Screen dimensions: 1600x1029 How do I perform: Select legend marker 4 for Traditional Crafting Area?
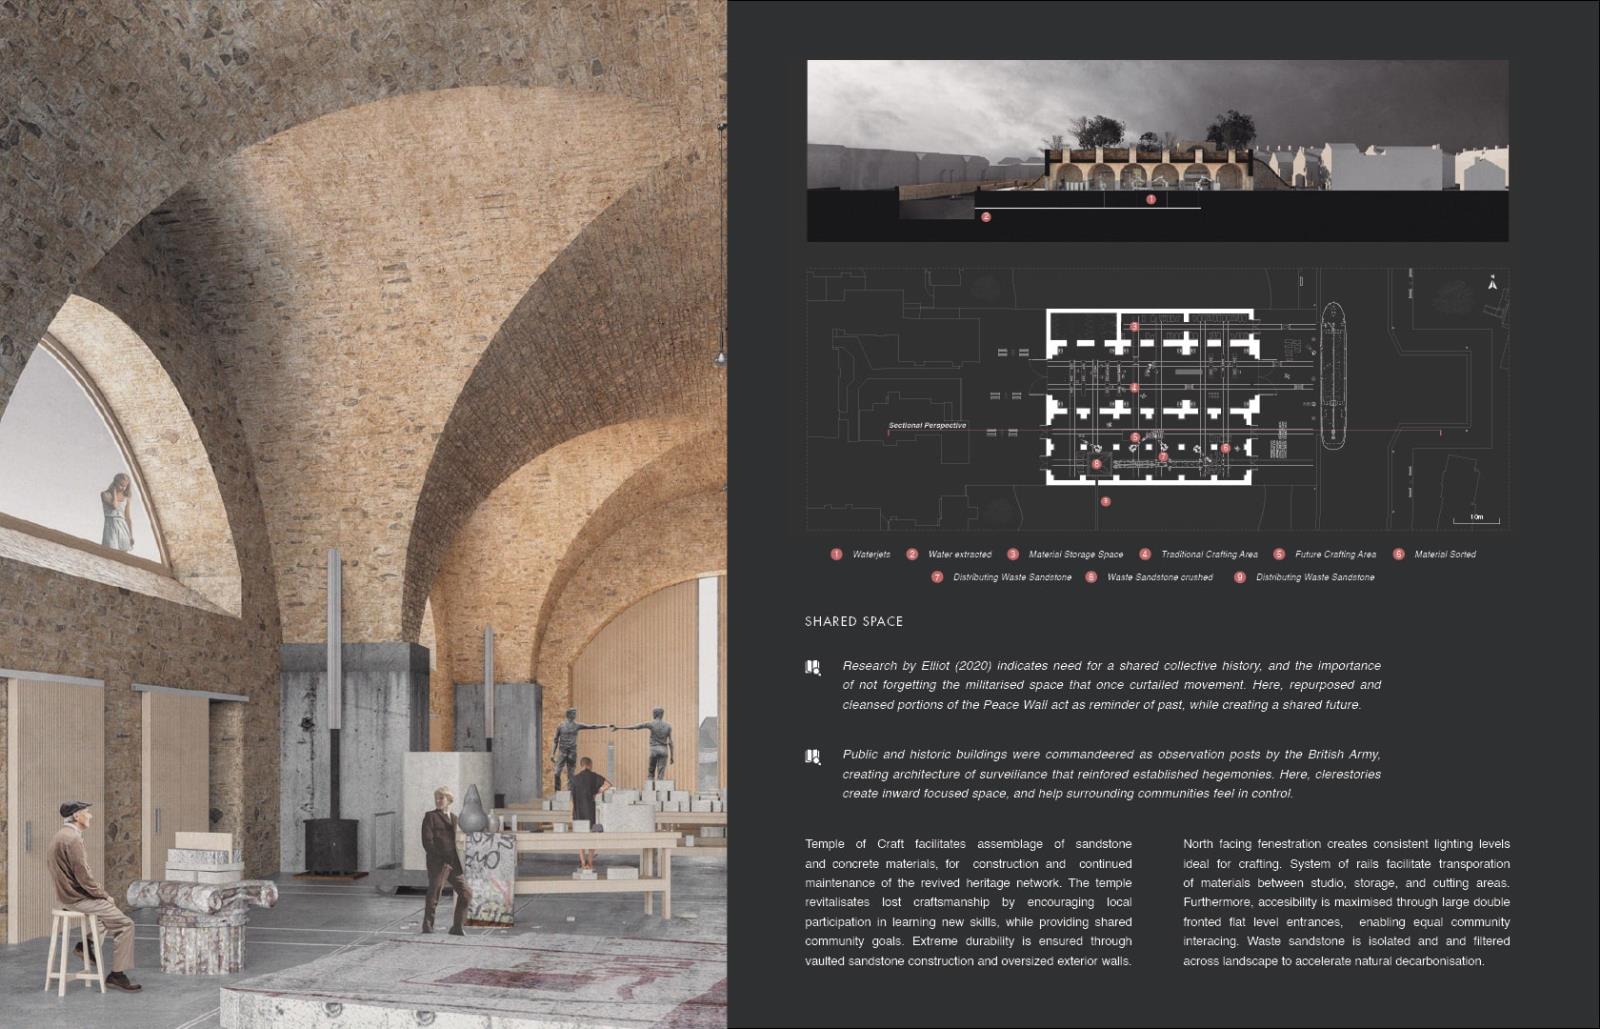click(1145, 554)
